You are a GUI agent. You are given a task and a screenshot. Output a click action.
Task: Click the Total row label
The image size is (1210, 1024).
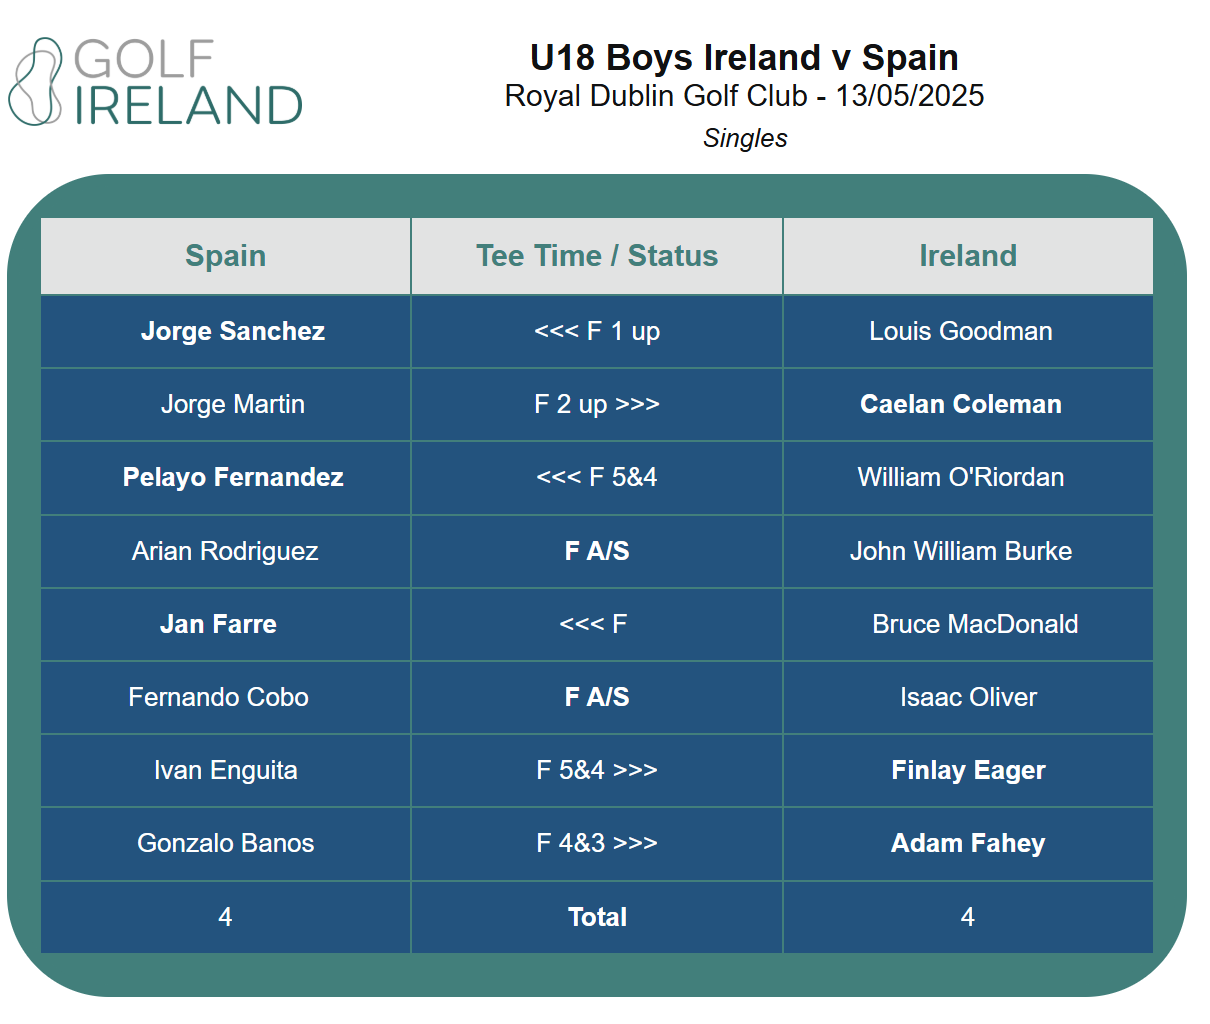click(x=597, y=917)
